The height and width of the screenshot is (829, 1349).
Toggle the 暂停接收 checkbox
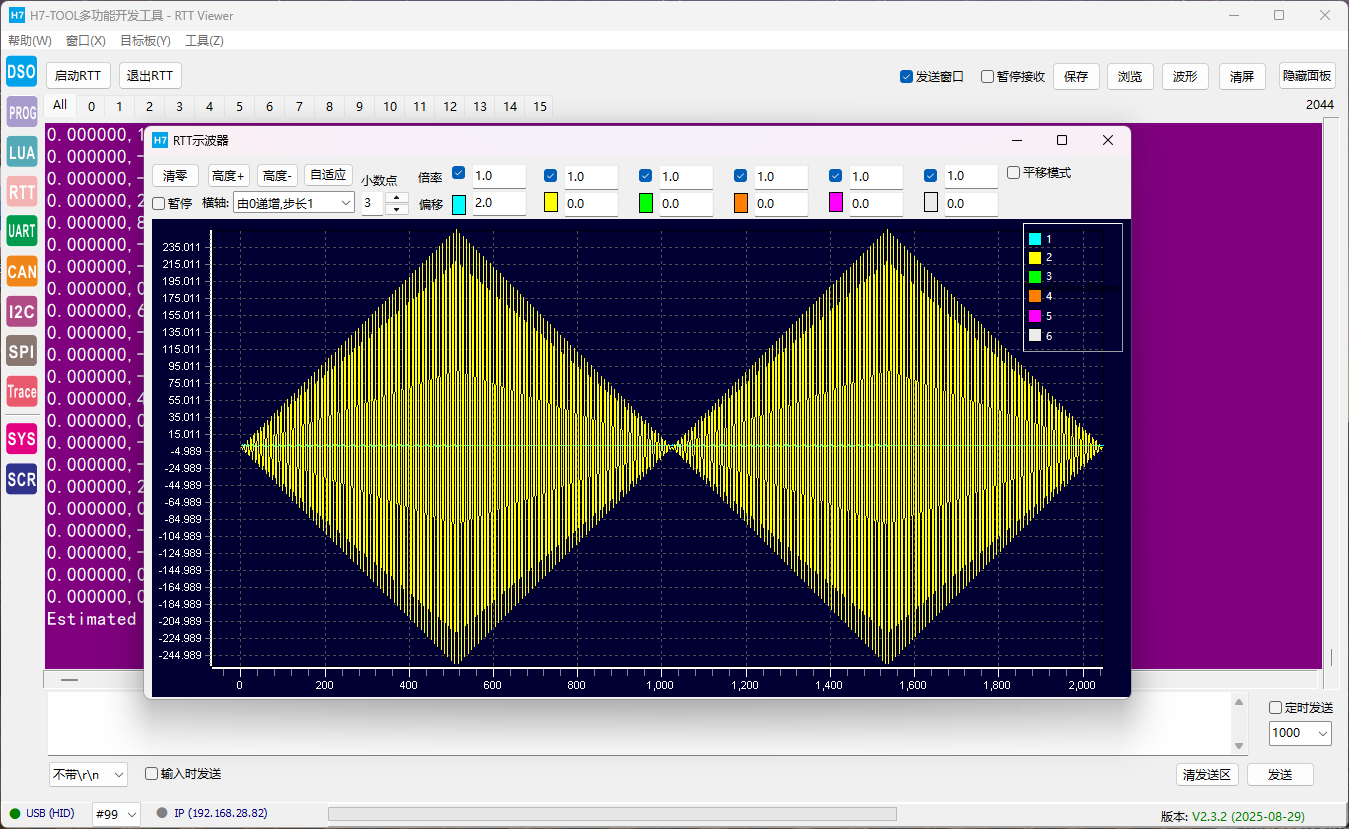(x=987, y=77)
